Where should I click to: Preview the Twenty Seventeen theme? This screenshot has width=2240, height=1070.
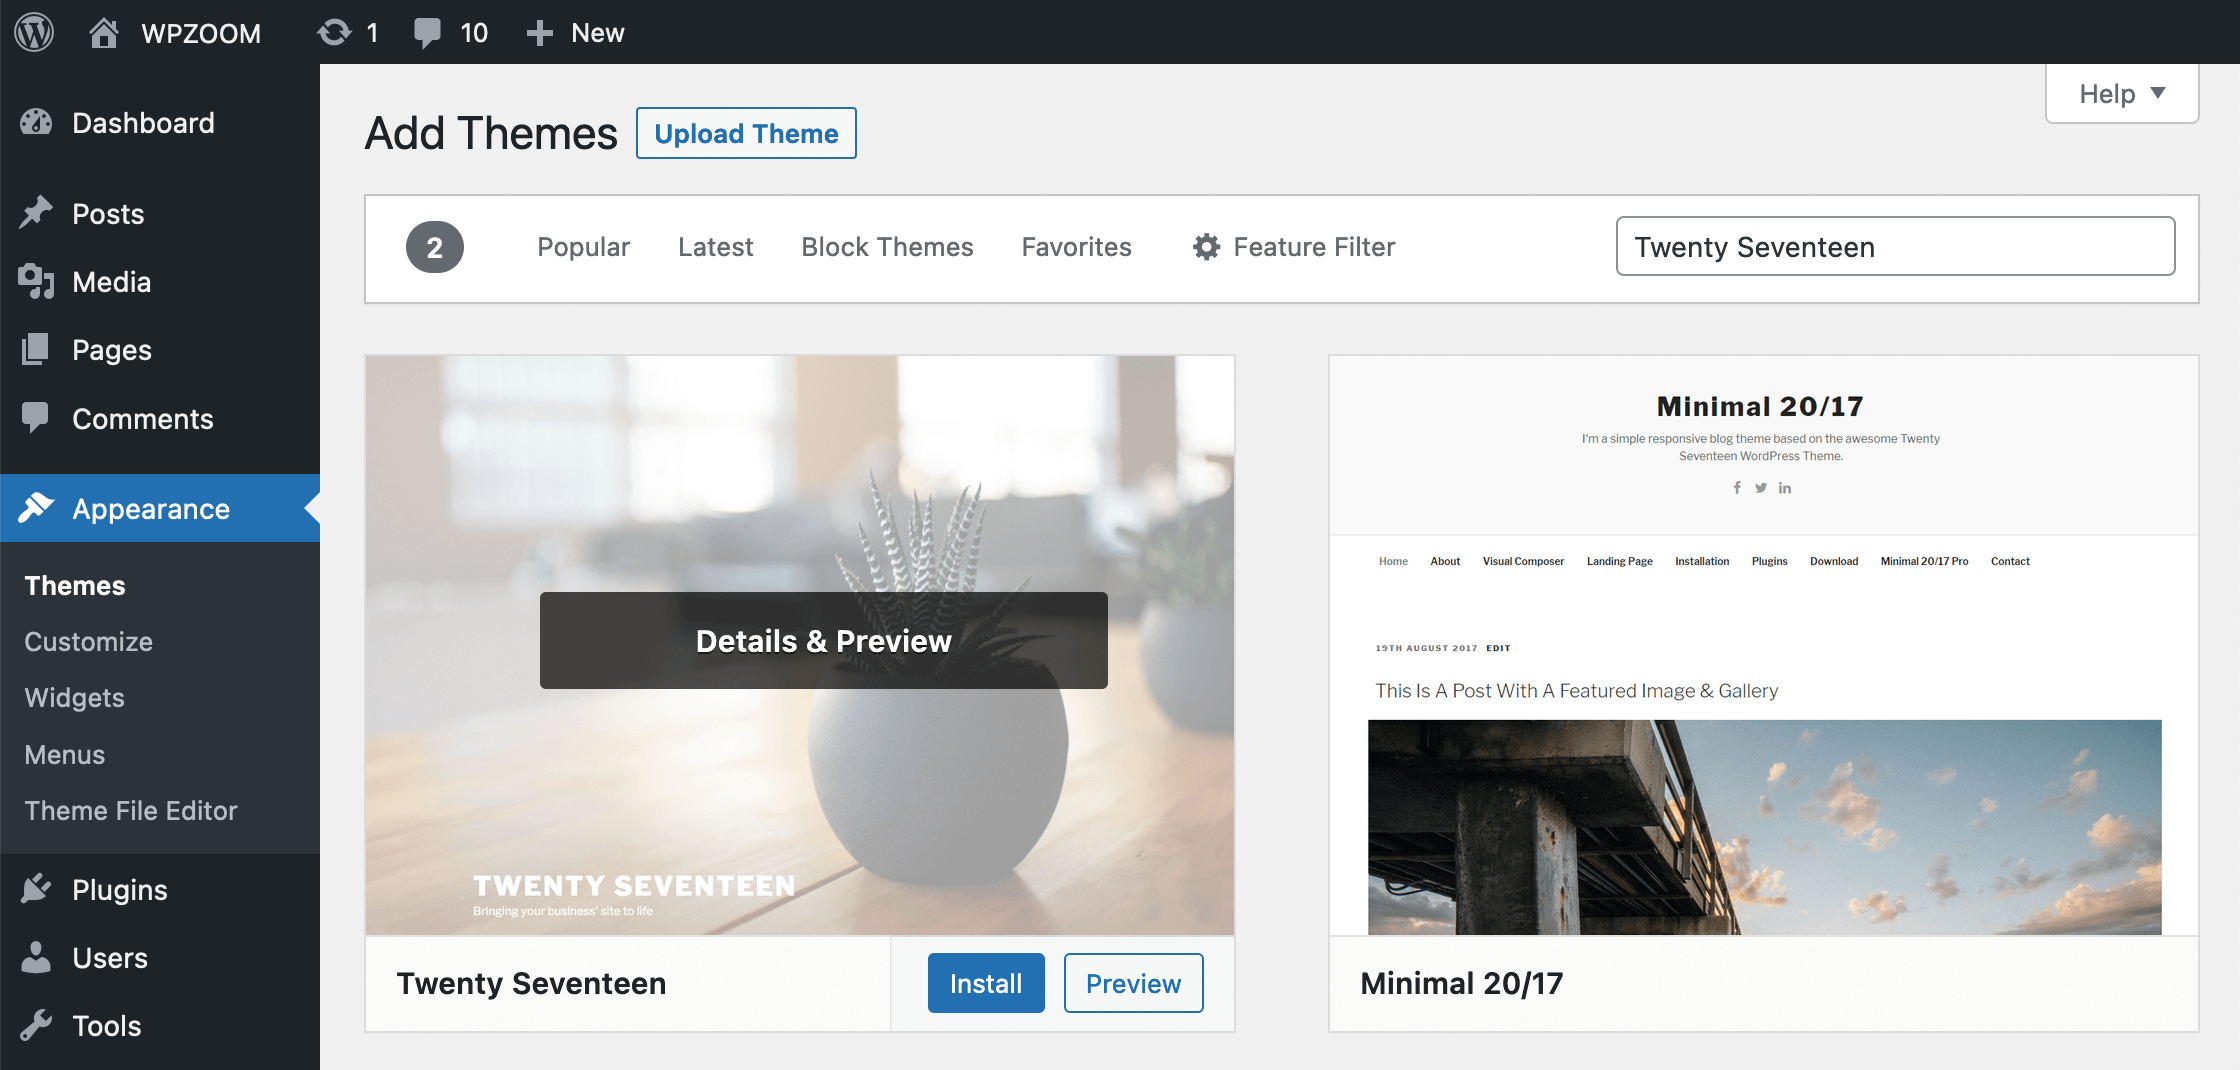pos(1134,983)
